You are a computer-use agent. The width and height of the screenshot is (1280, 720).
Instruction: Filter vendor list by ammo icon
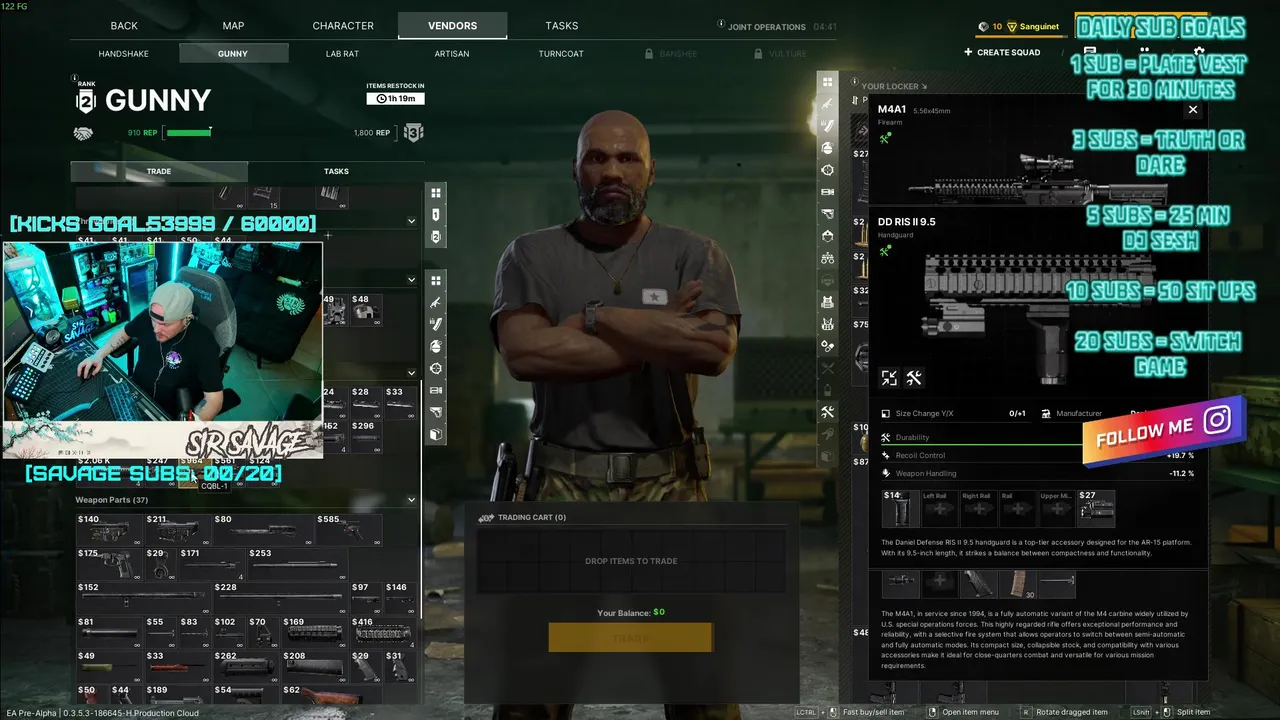coord(436,324)
